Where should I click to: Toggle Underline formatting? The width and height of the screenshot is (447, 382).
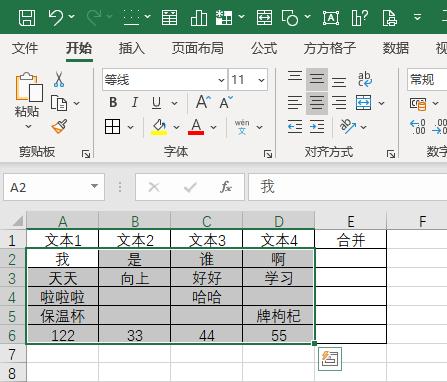pos(156,103)
